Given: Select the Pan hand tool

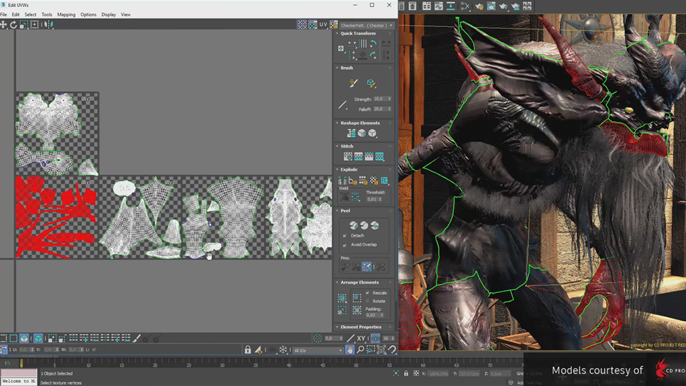Looking at the screenshot, I should coord(350,350).
